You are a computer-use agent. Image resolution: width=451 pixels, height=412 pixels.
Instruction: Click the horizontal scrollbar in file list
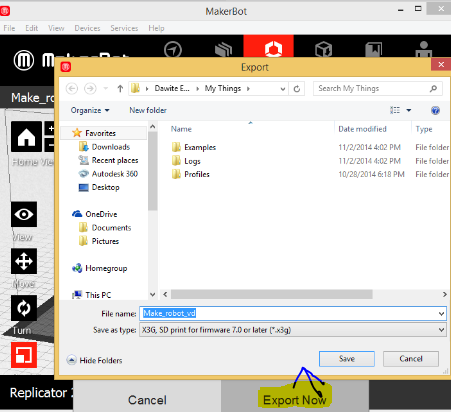point(272,294)
